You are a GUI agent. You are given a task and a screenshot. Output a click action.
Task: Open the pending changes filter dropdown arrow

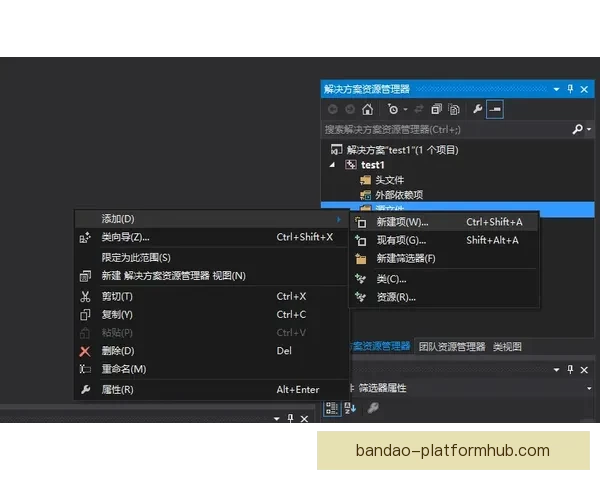tap(405, 109)
